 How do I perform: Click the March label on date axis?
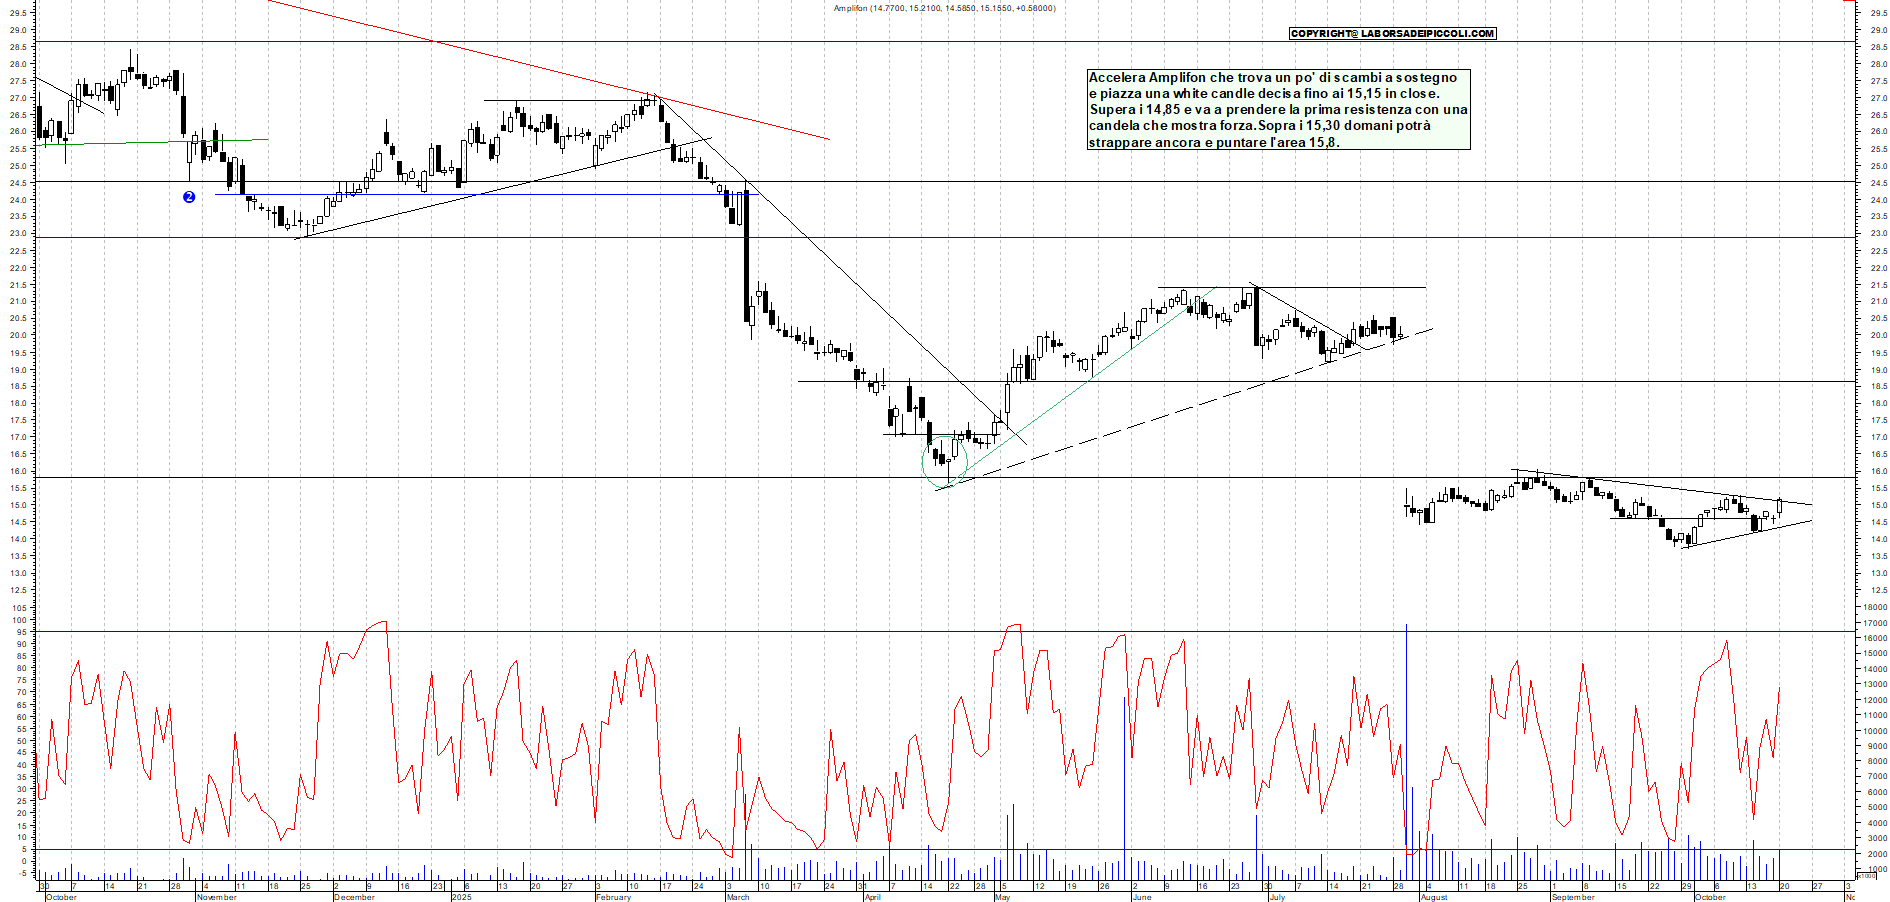click(738, 897)
